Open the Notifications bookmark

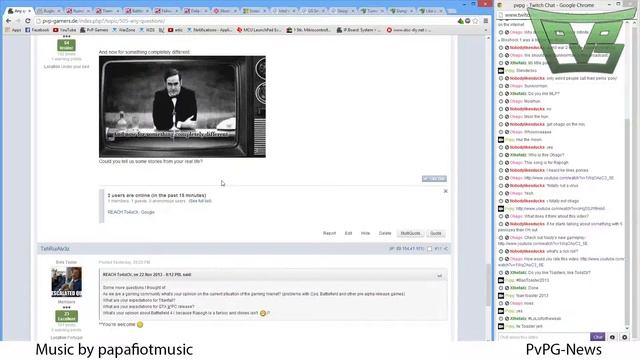[209, 30]
